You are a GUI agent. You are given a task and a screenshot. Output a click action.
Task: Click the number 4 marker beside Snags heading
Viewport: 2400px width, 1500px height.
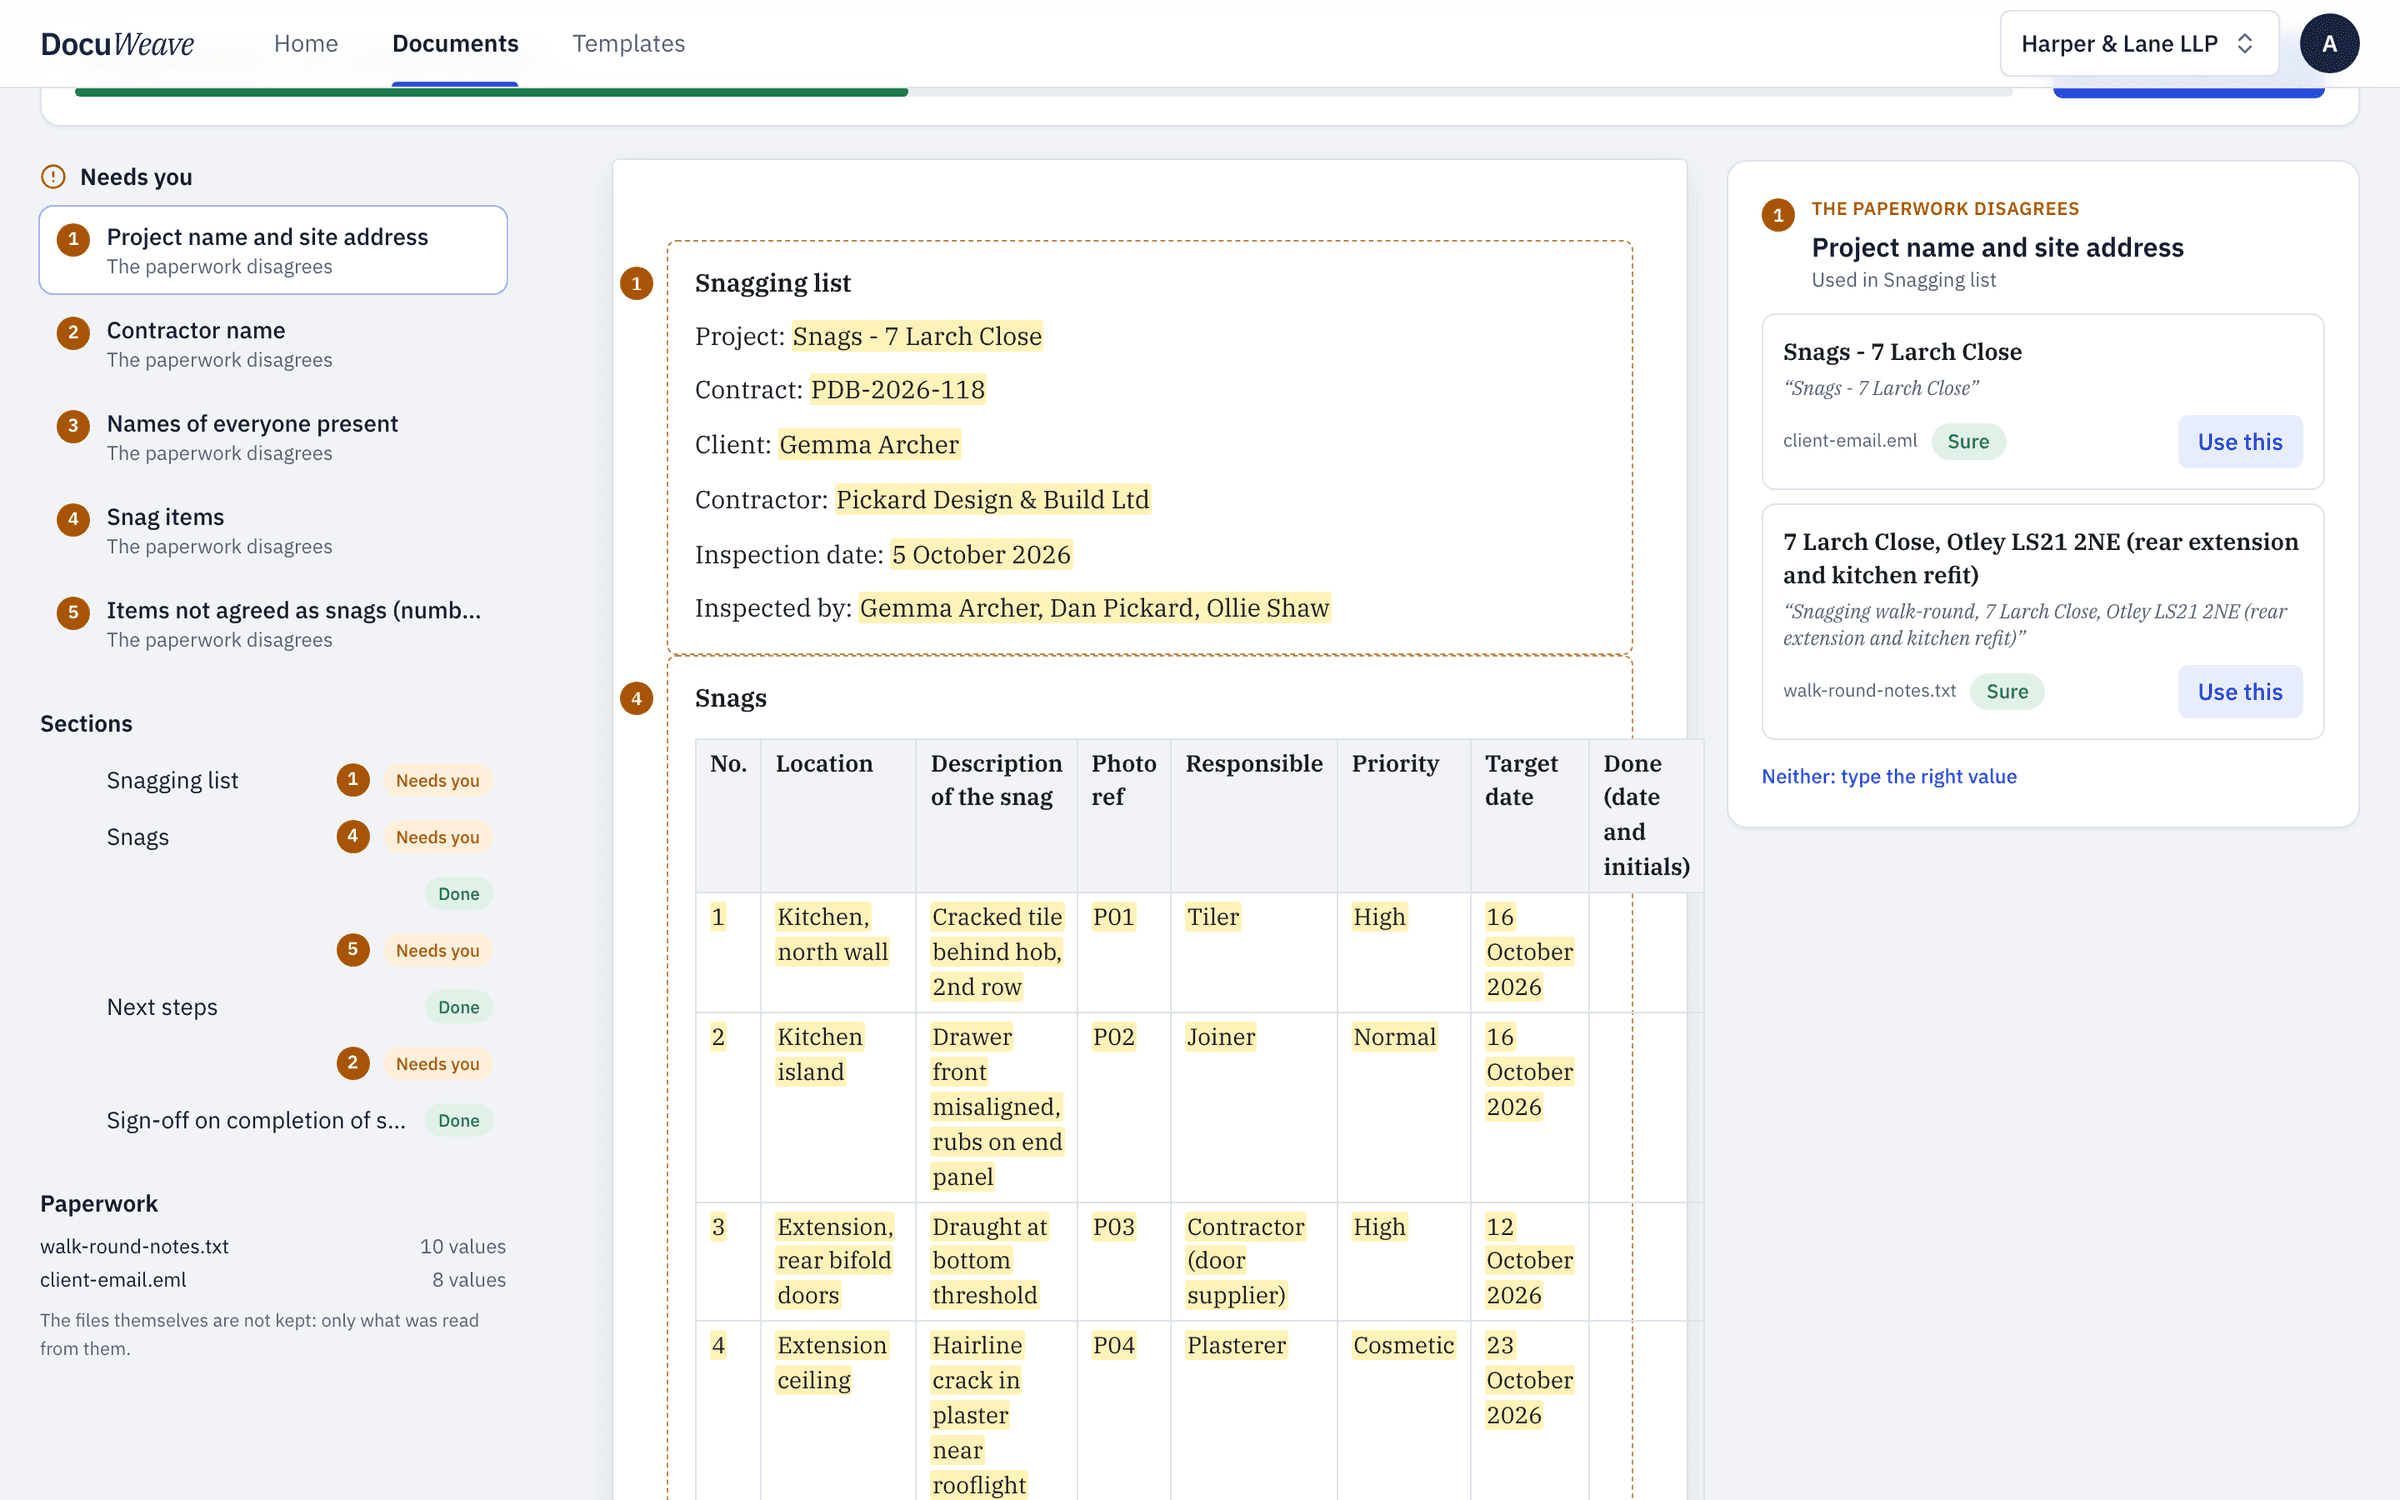click(x=636, y=698)
